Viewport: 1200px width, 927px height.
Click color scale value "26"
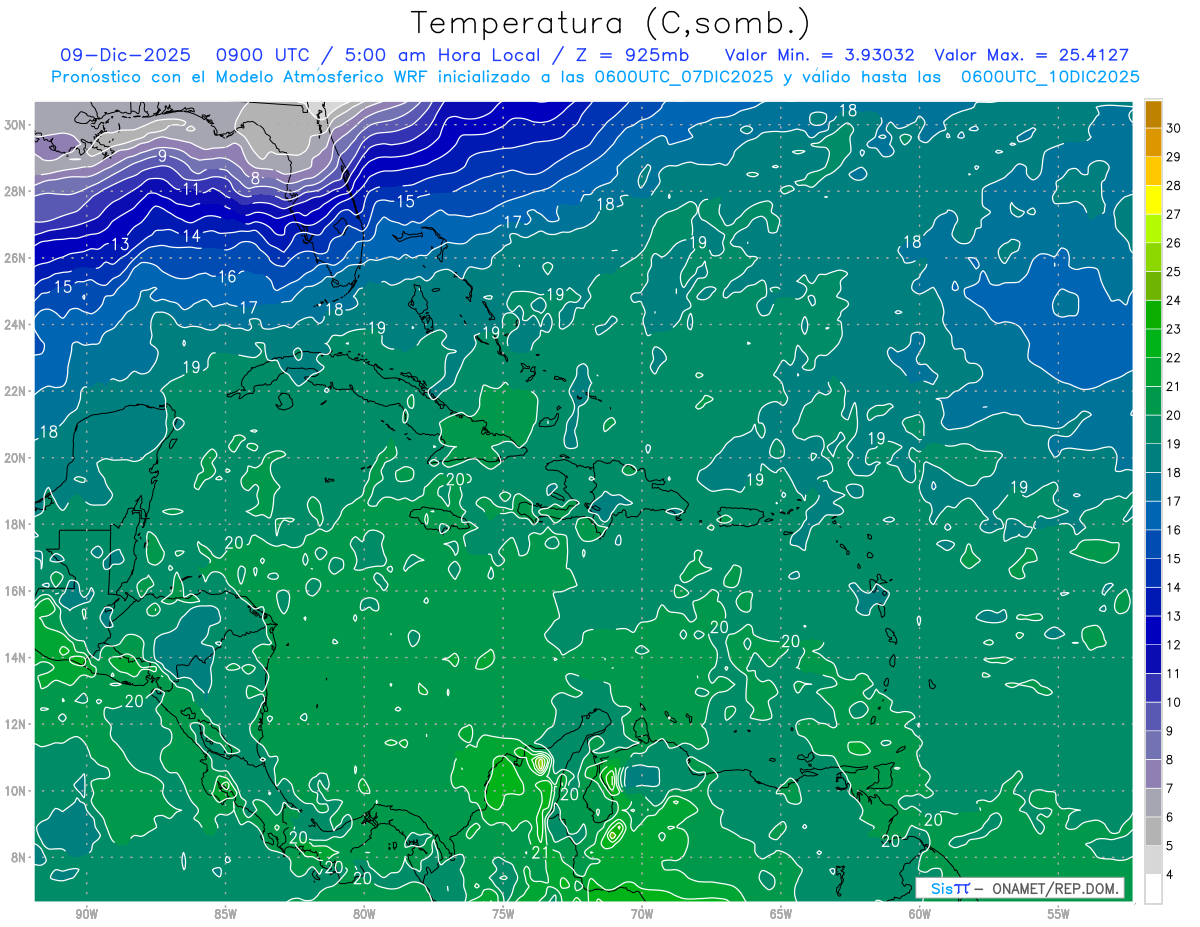[1173, 243]
